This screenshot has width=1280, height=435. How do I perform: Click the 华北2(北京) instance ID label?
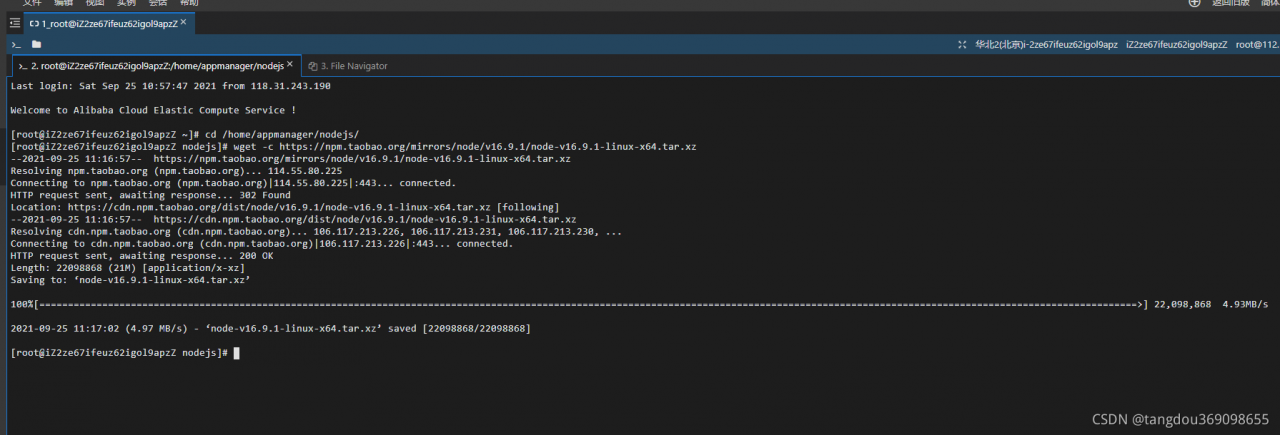1046,44
